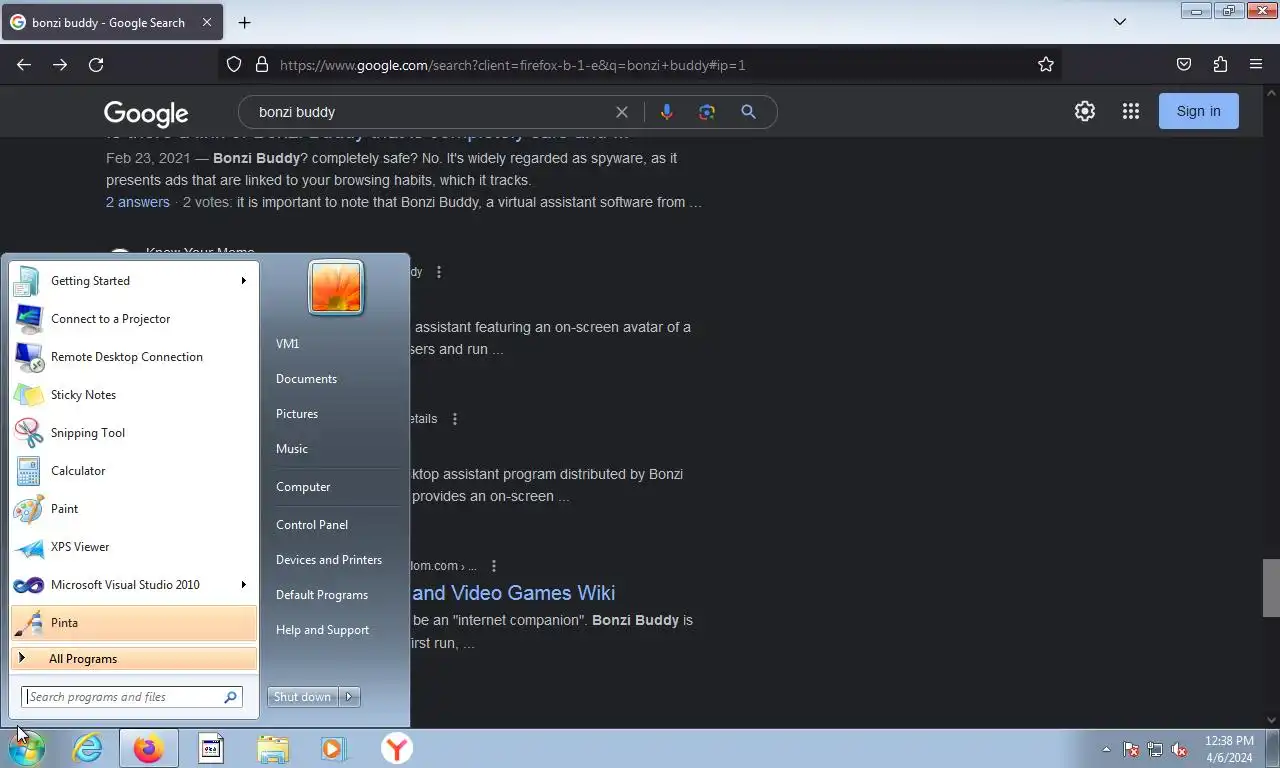Screen dimensions: 1280x768
Task: Click the muted volume tray icon
Action: 1179,749
